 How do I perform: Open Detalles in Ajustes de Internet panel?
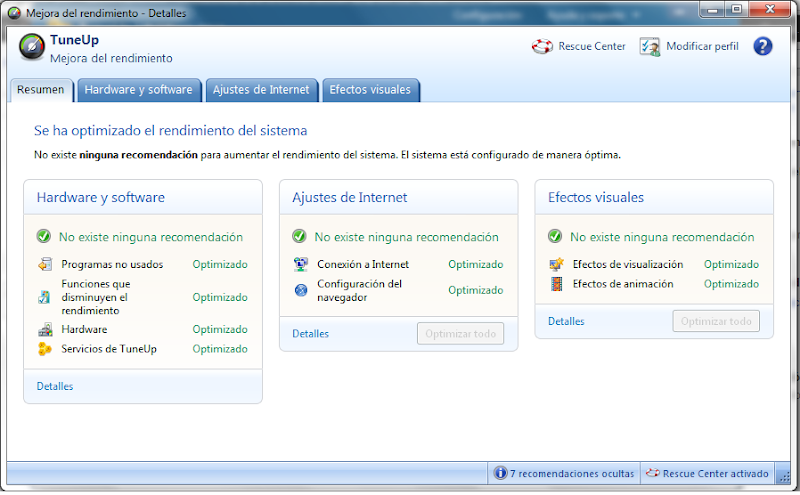(x=310, y=334)
